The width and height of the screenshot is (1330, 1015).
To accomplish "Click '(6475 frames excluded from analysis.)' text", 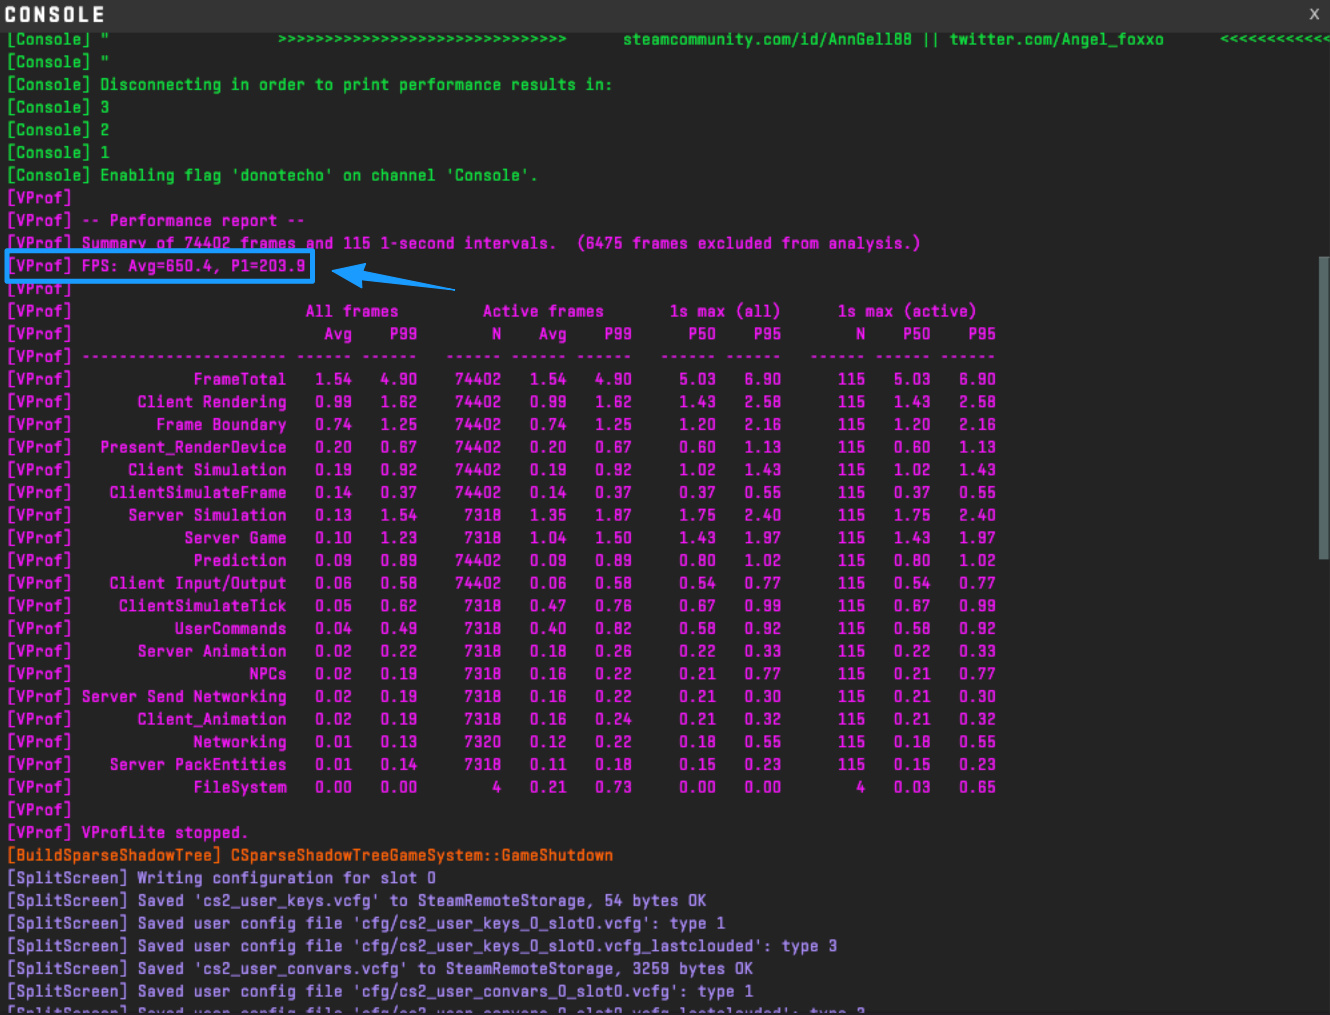I will click(x=749, y=243).
